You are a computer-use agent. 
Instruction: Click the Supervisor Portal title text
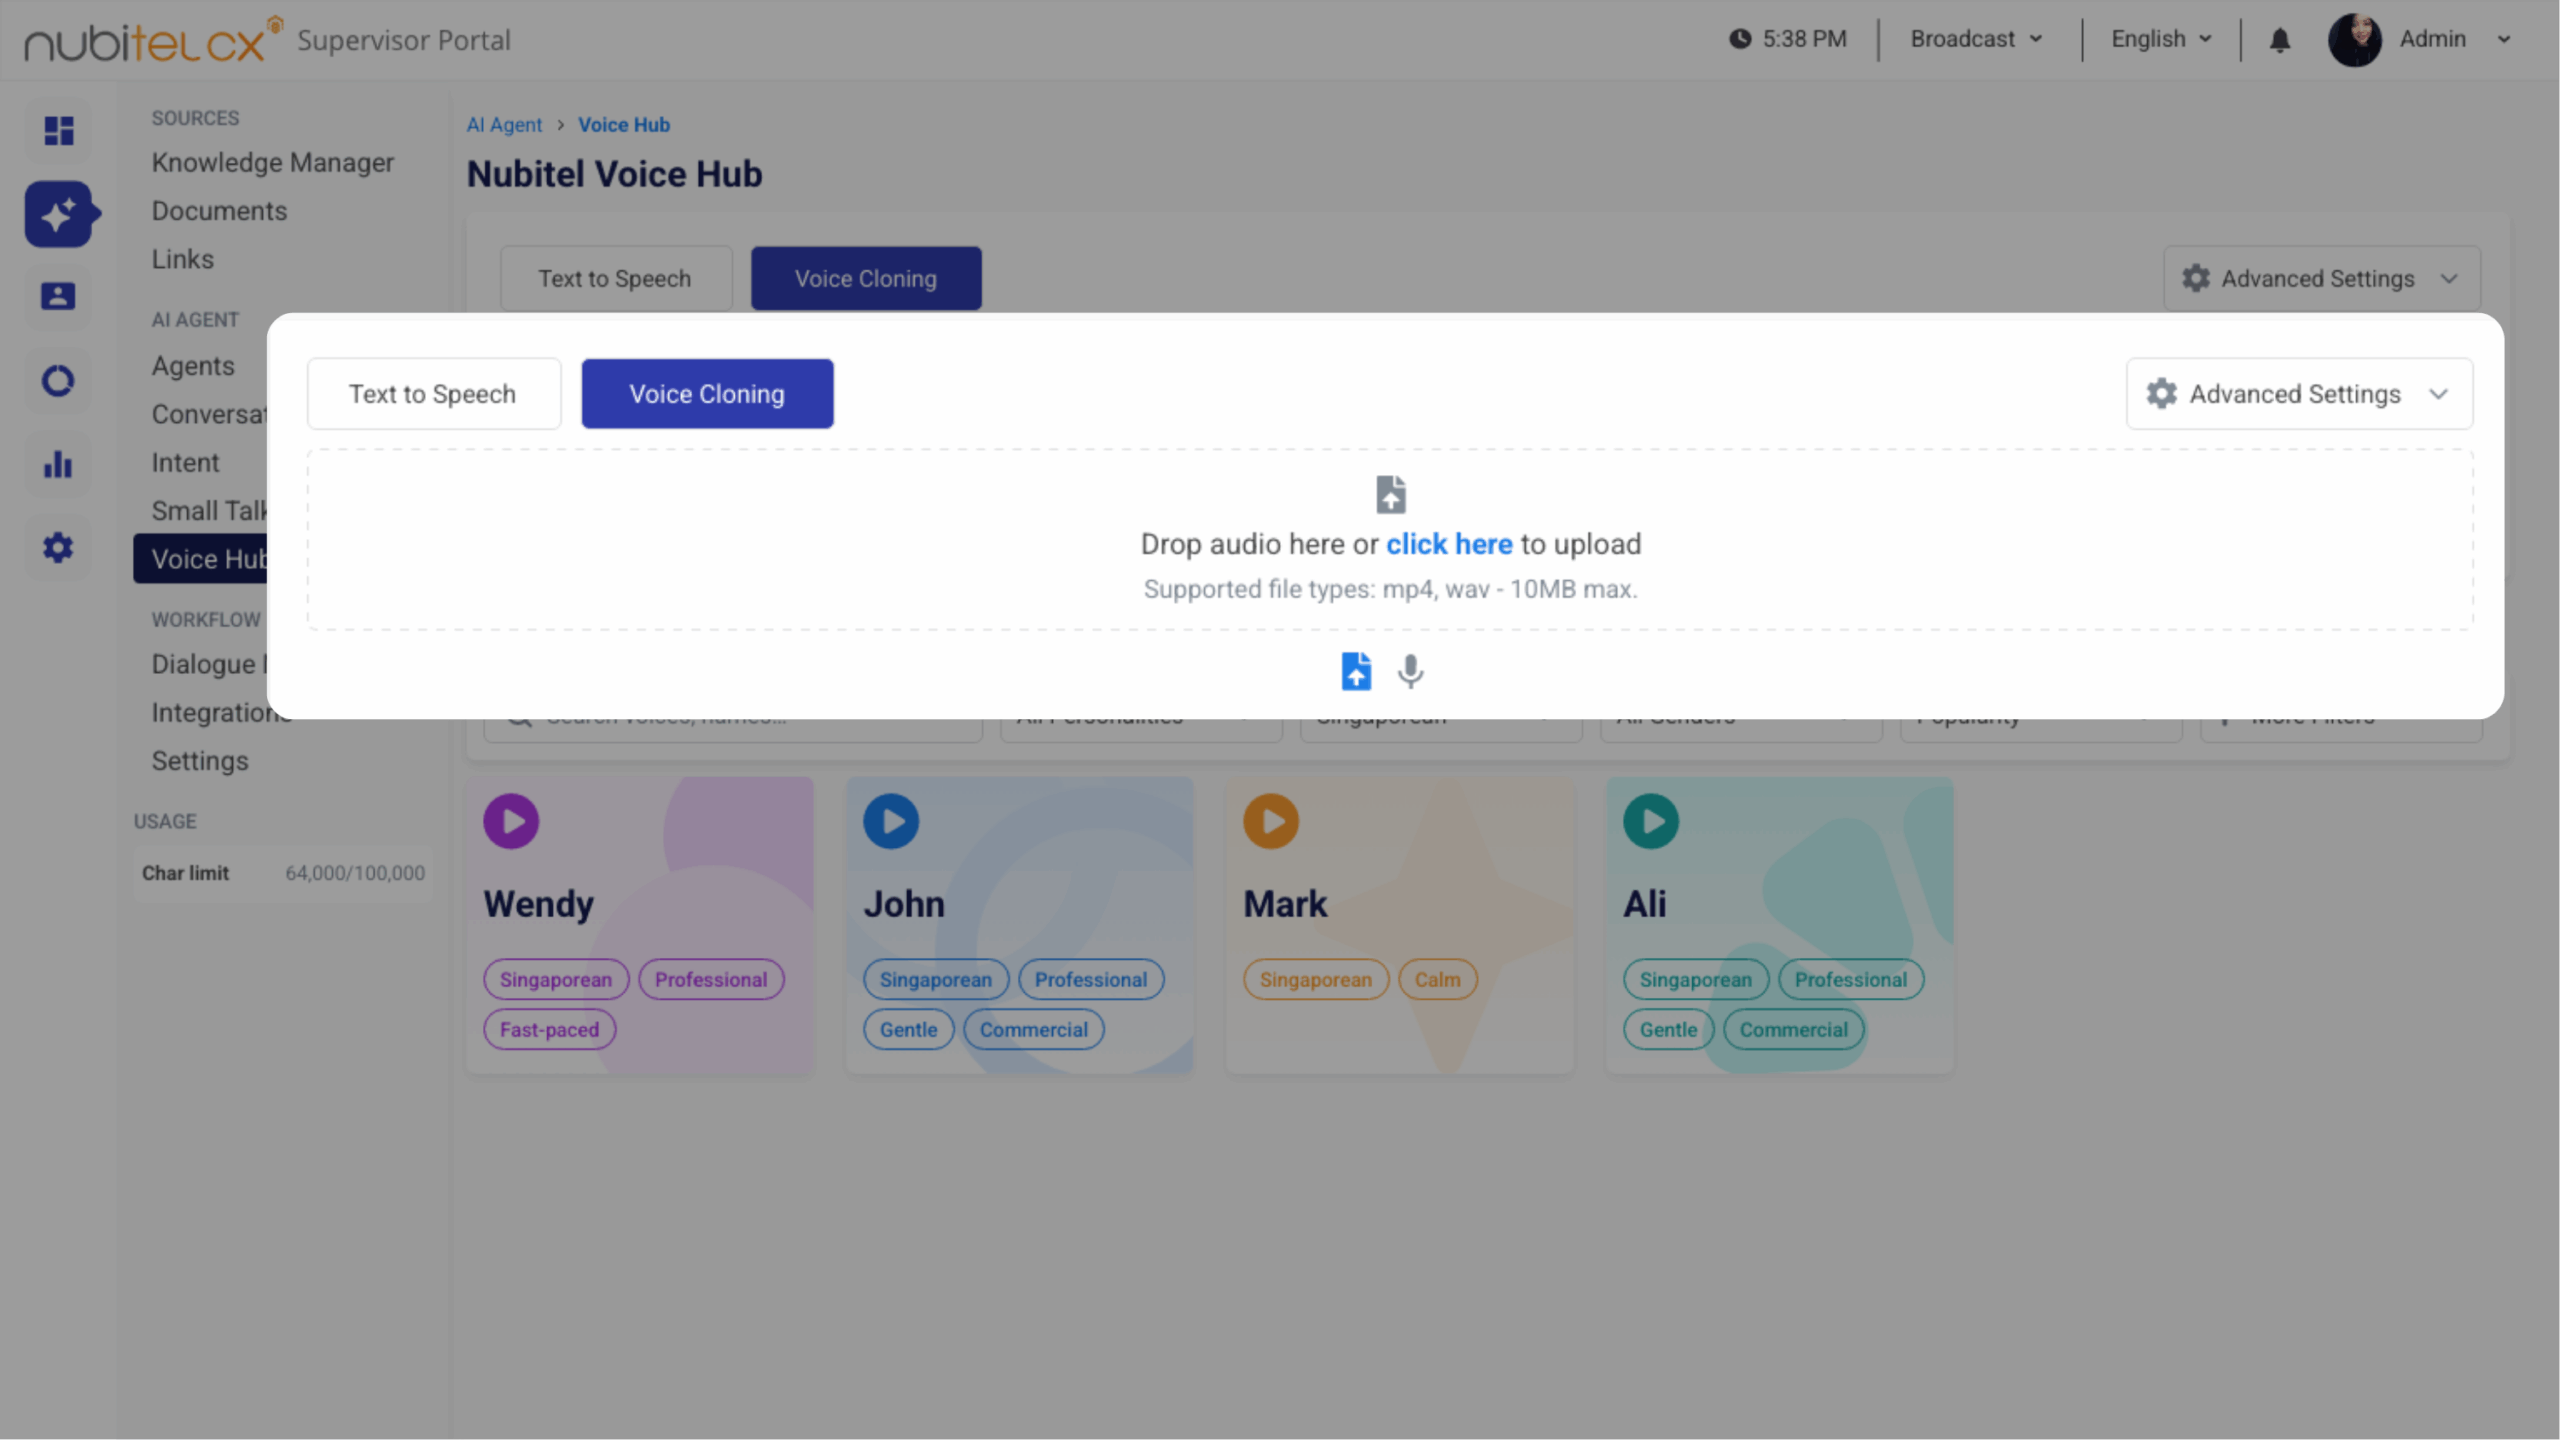(x=403, y=40)
